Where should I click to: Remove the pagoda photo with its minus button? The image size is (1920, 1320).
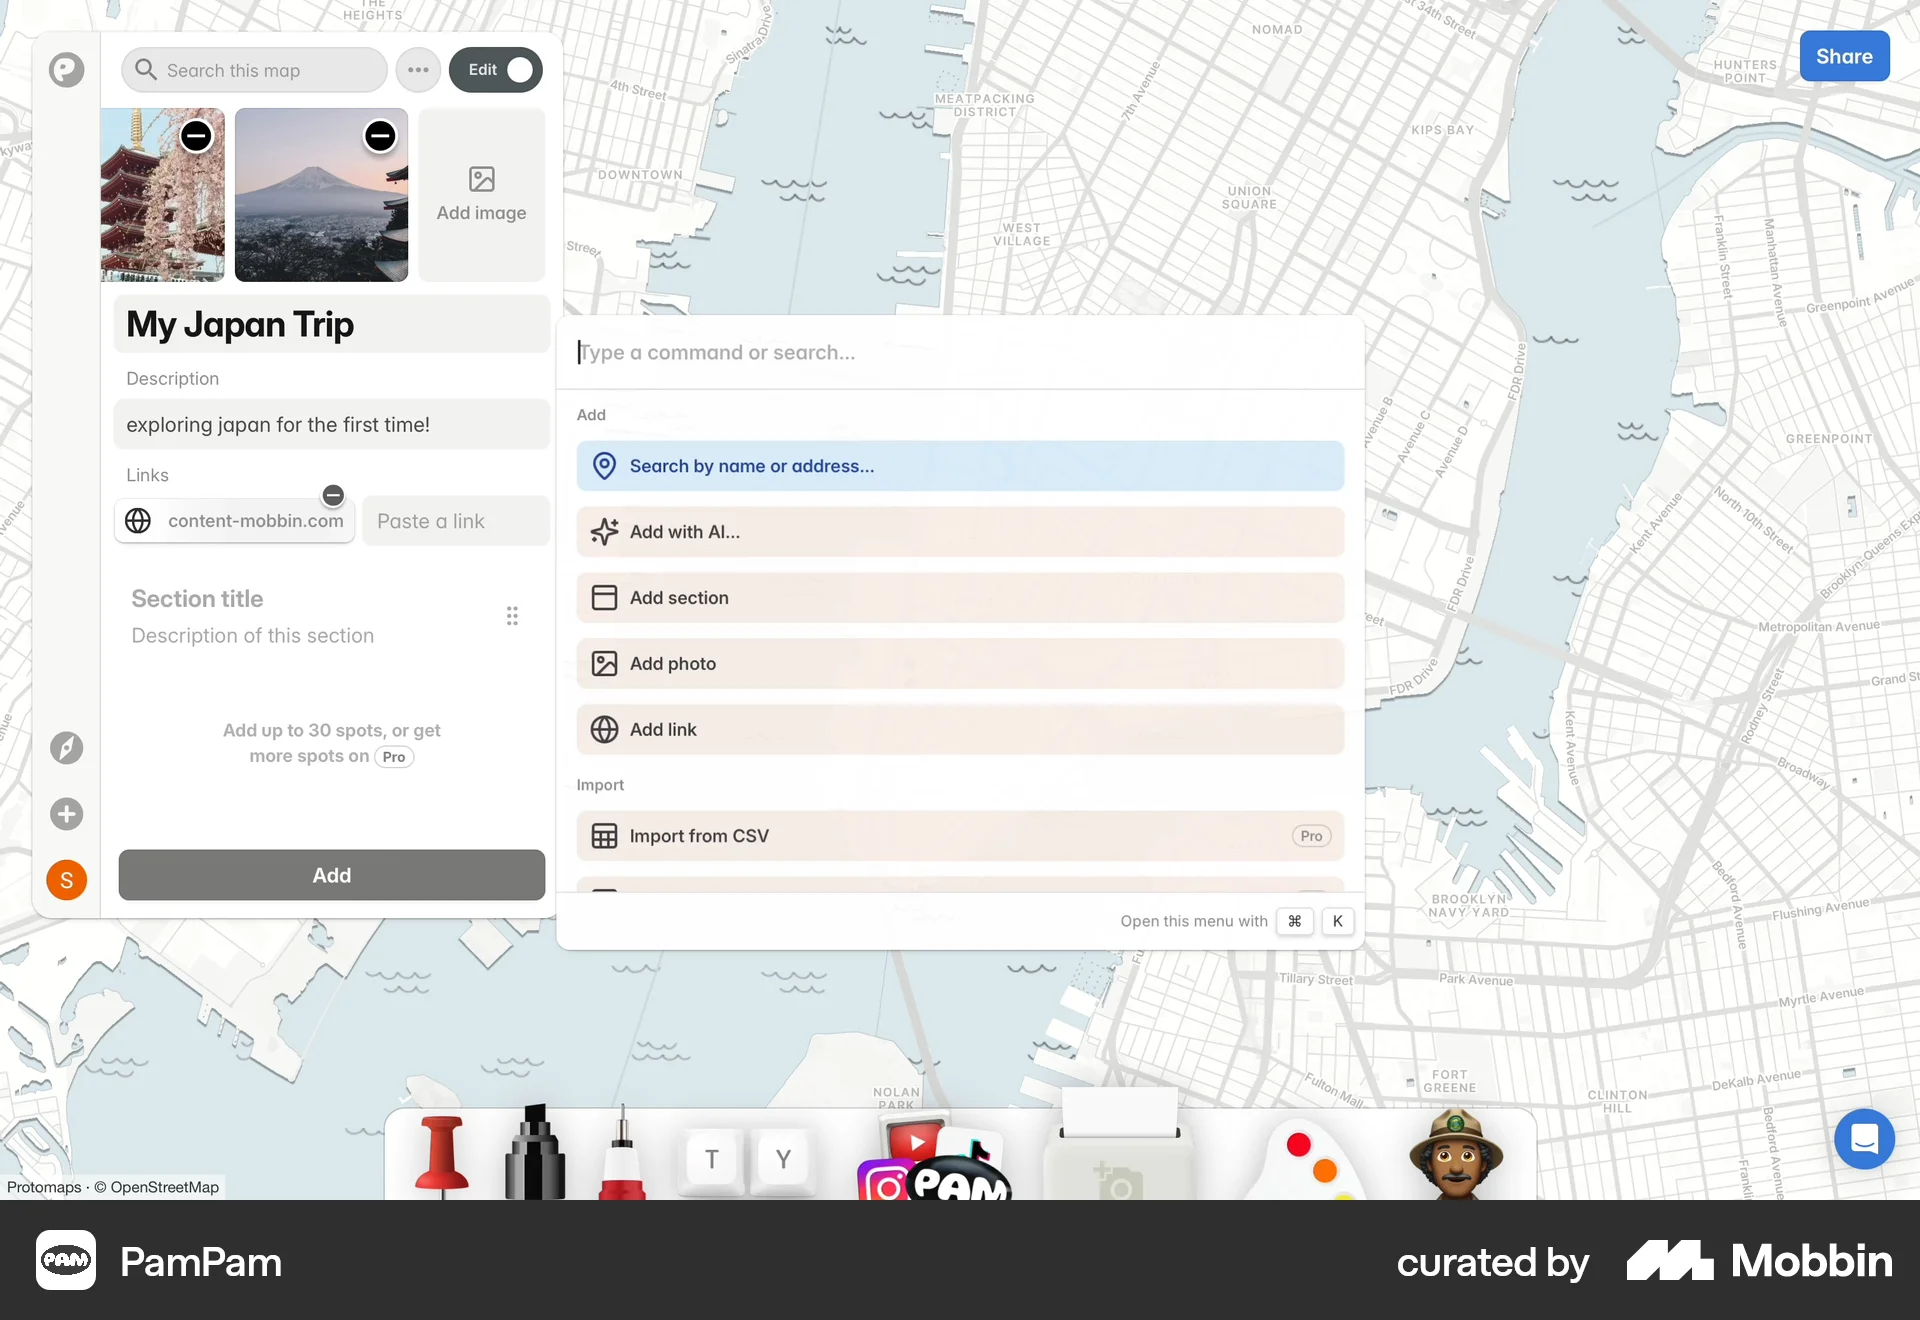(x=196, y=135)
